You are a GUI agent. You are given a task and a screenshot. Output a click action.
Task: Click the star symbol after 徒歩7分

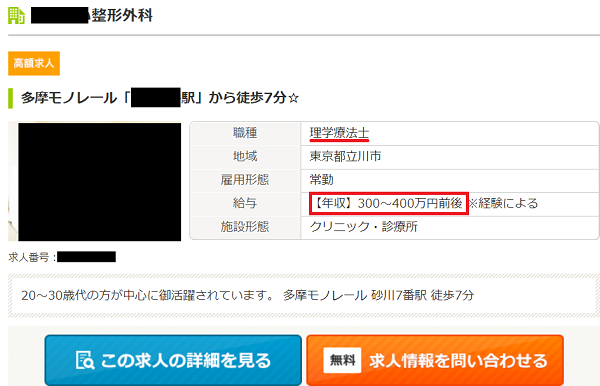[x=293, y=98]
